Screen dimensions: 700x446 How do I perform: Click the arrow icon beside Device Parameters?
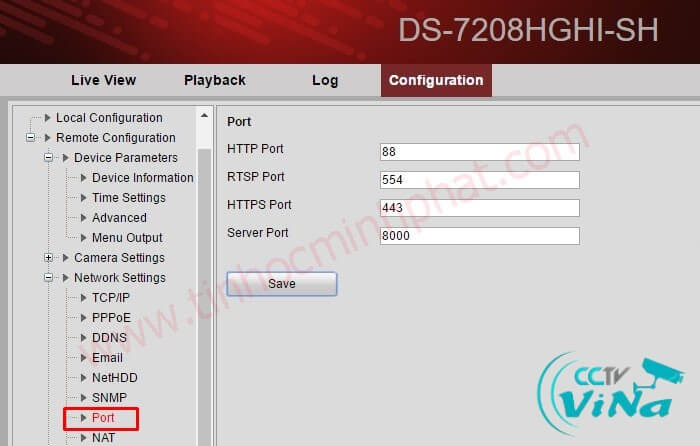(x=66, y=158)
